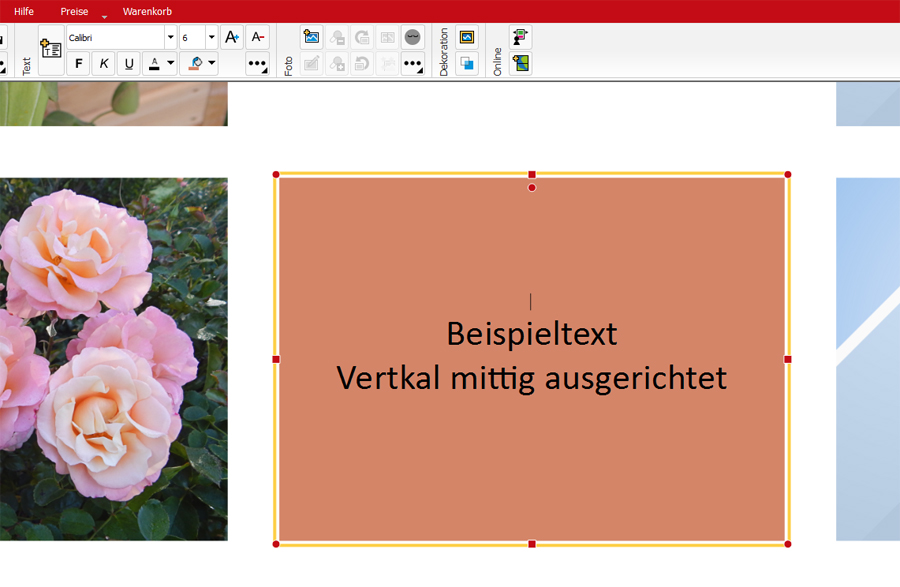Open the shadow overlay decoration tool

(x=467, y=63)
